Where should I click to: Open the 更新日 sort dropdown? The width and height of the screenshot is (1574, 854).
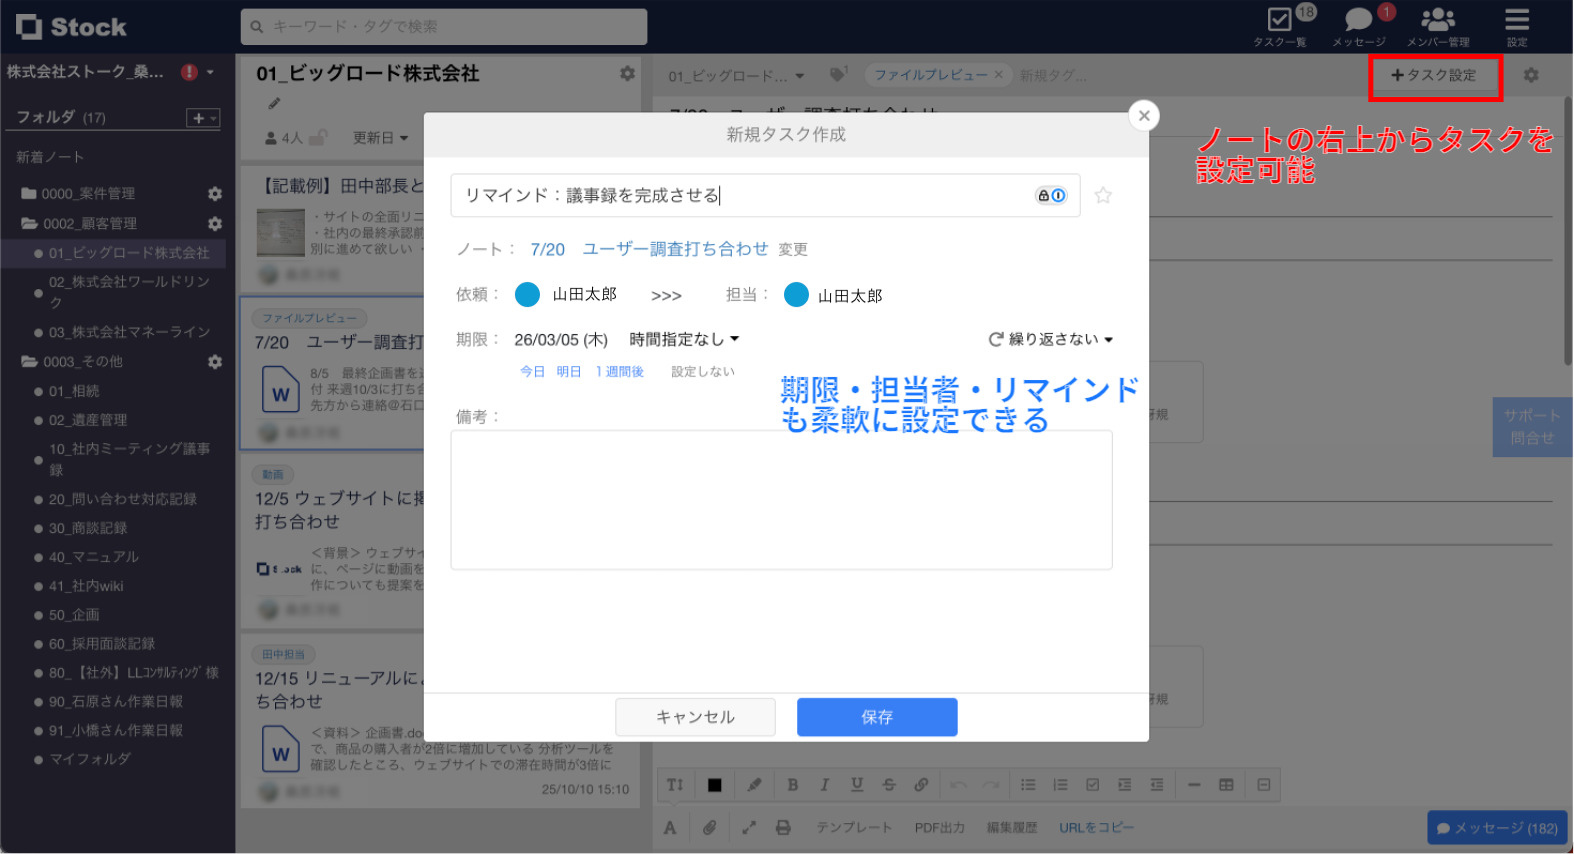380,138
